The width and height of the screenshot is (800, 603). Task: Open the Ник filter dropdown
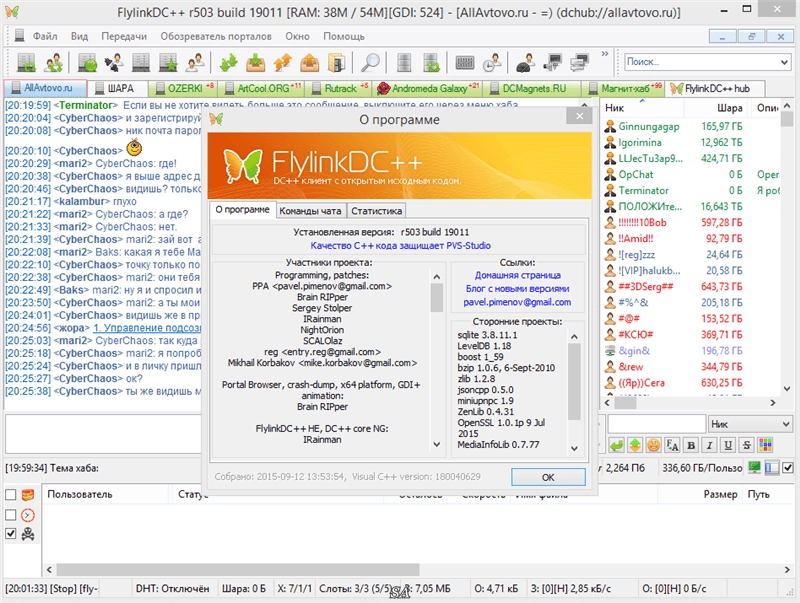click(x=750, y=424)
